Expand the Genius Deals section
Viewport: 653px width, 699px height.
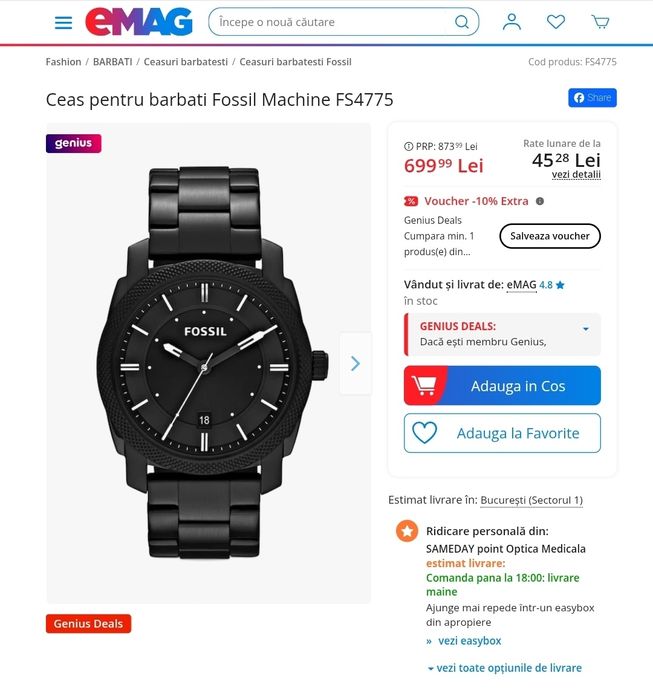pyautogui.click(x=585, y=329)
